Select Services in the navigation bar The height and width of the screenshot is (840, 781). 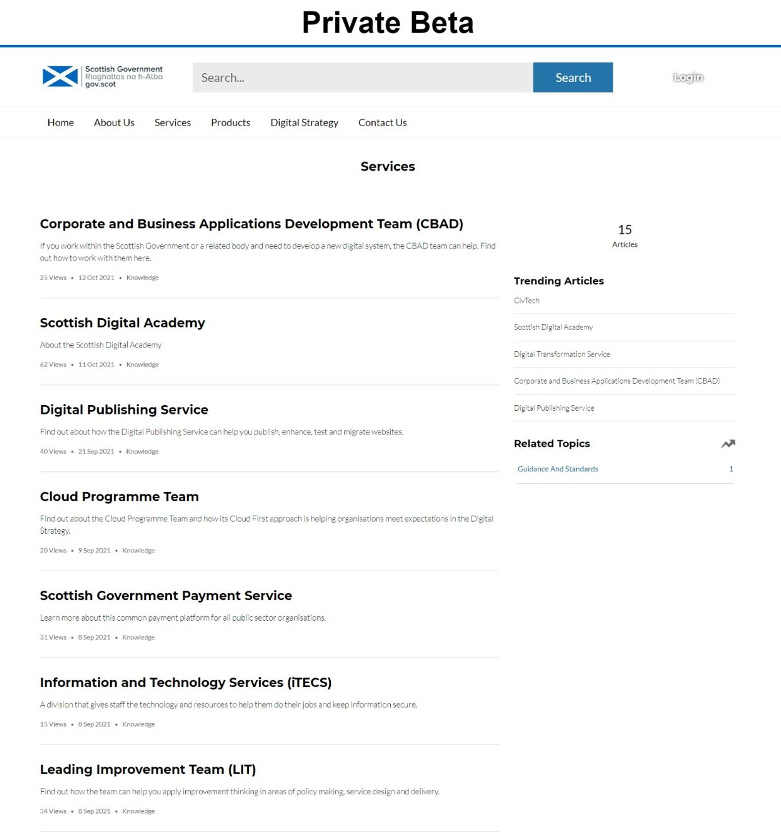click(x=172, y=123)
